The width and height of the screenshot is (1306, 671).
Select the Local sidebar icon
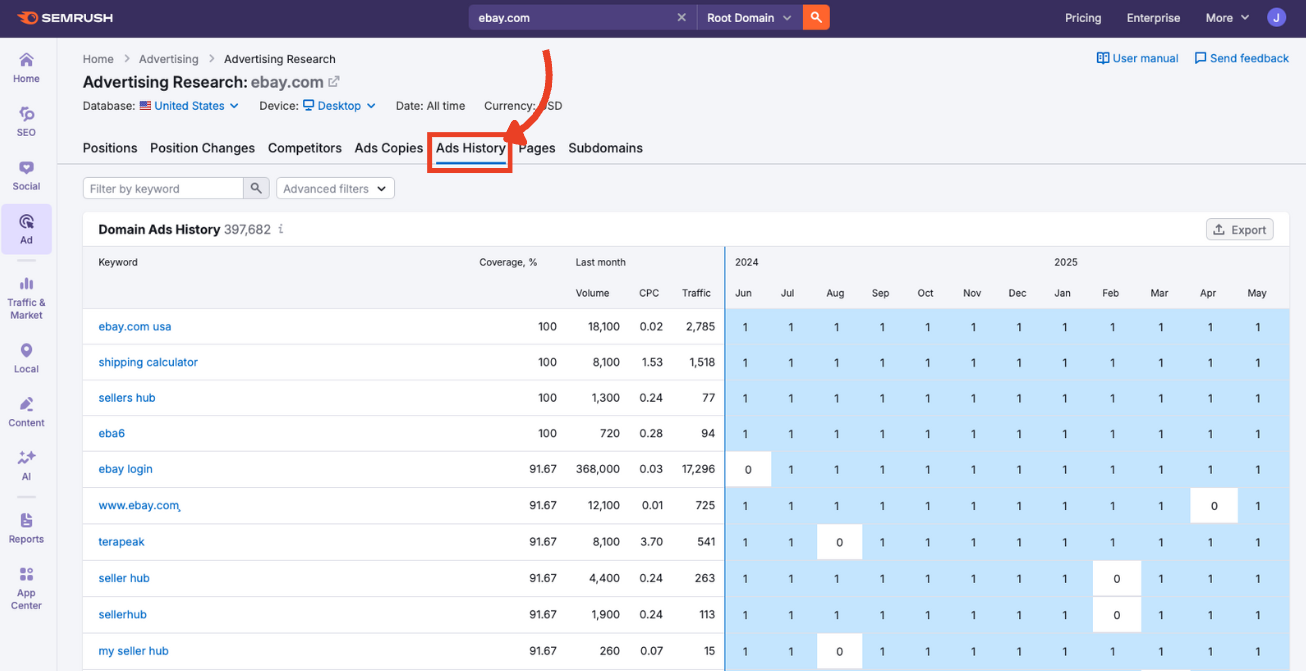pos(26,357)
